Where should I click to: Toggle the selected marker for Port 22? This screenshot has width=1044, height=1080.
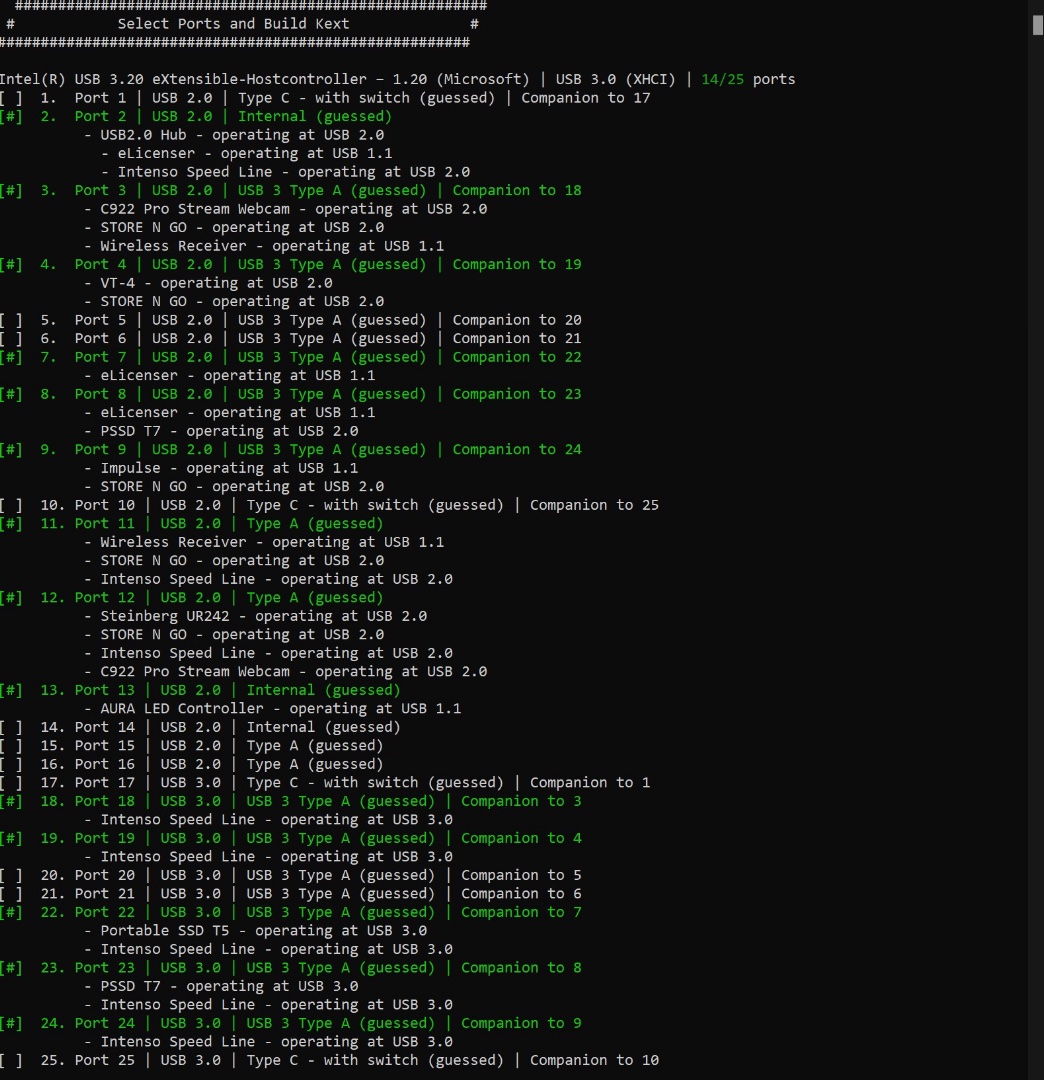11,913
